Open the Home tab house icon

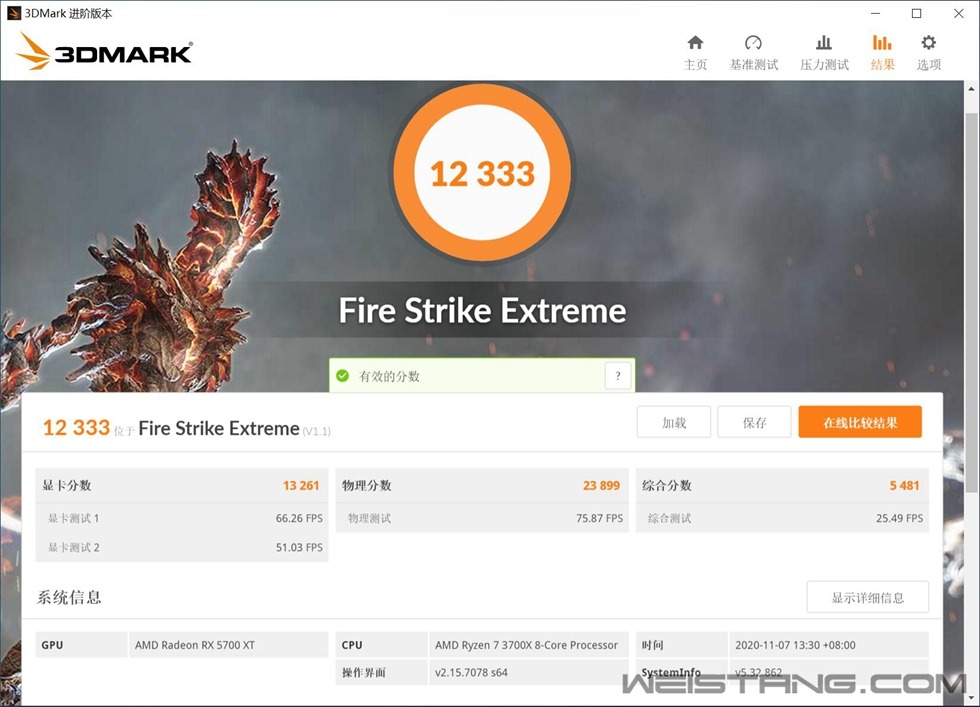tap(695, 43)
